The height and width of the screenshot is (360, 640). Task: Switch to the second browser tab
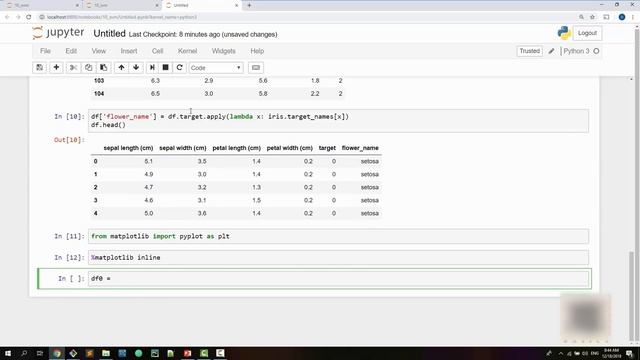(121, 5)
